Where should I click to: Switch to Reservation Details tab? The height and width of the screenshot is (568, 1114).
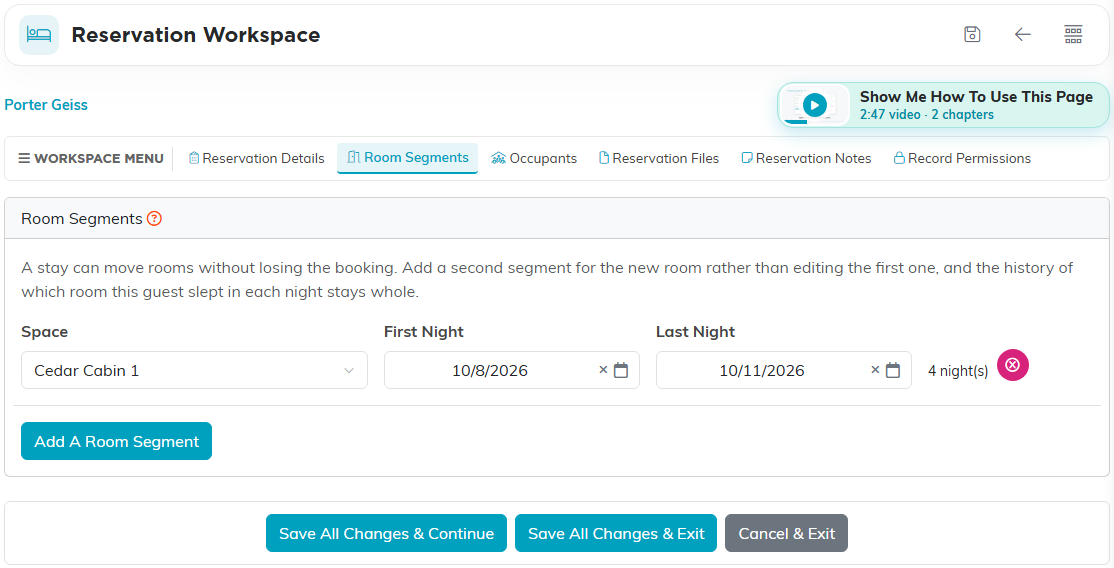pos(256,159)
